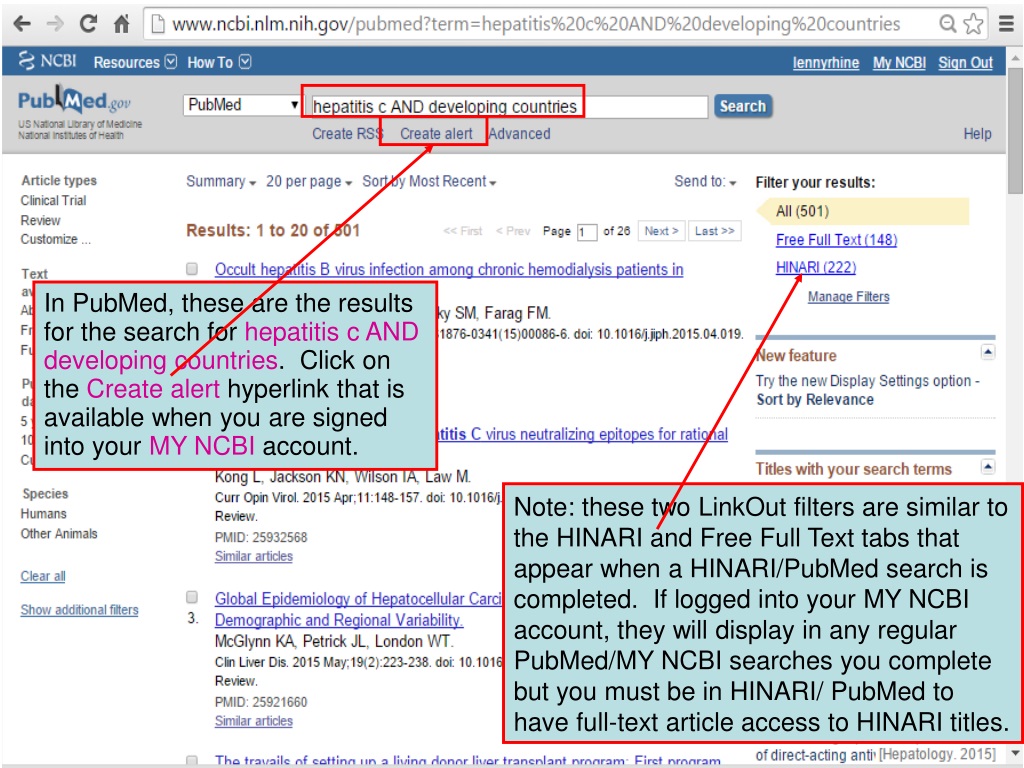Viewport: 1024px width, 768px height.
Task: Filter species to Other Animals
Action: pyautogui.click(x=59, y=534)
